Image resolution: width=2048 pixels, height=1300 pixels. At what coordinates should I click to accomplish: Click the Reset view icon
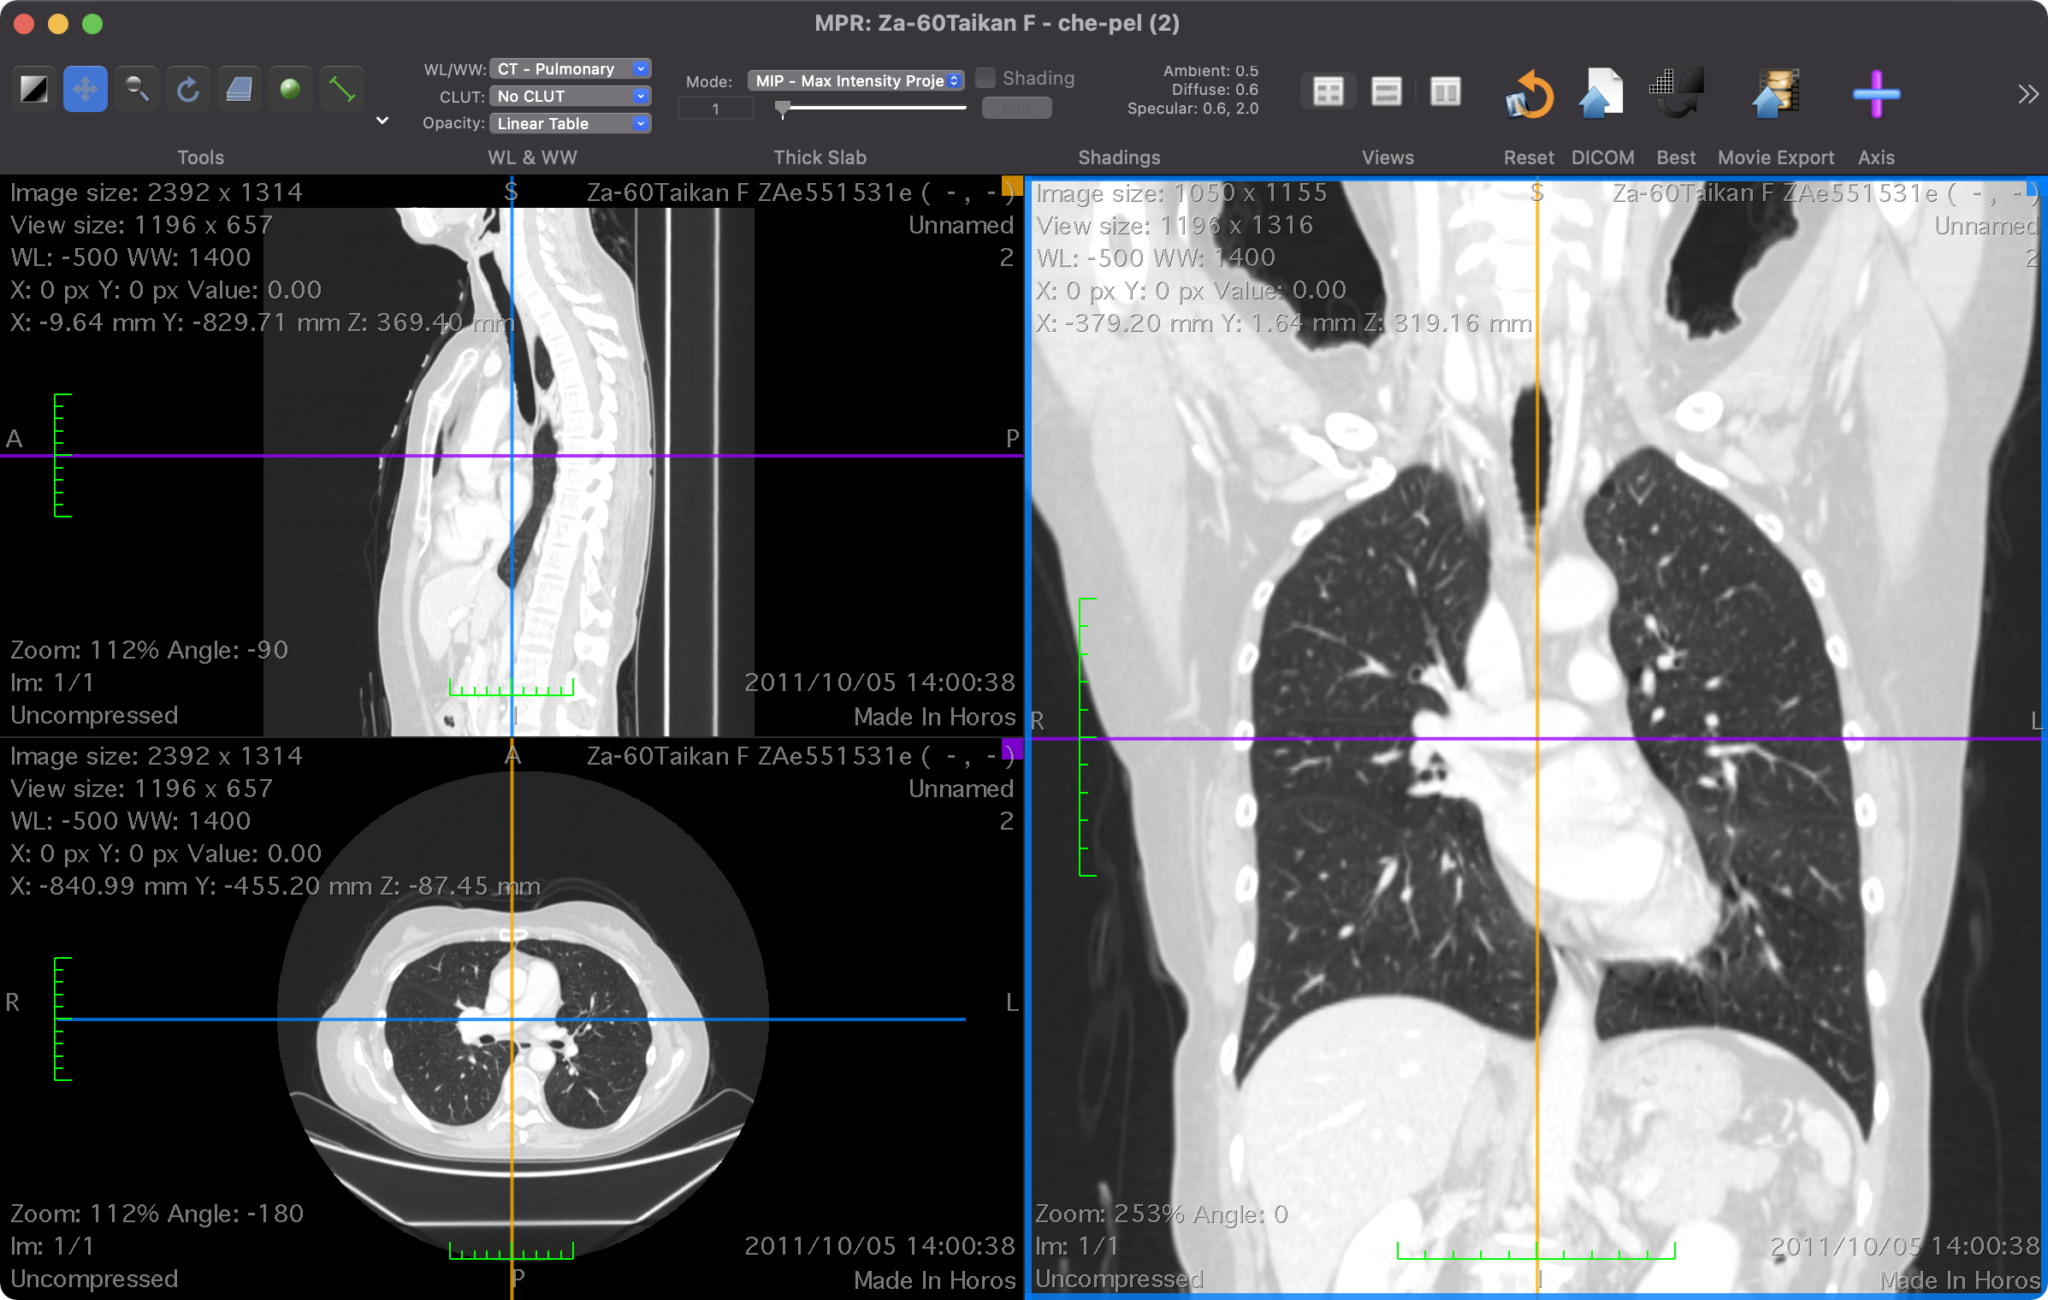(1528, 95)
